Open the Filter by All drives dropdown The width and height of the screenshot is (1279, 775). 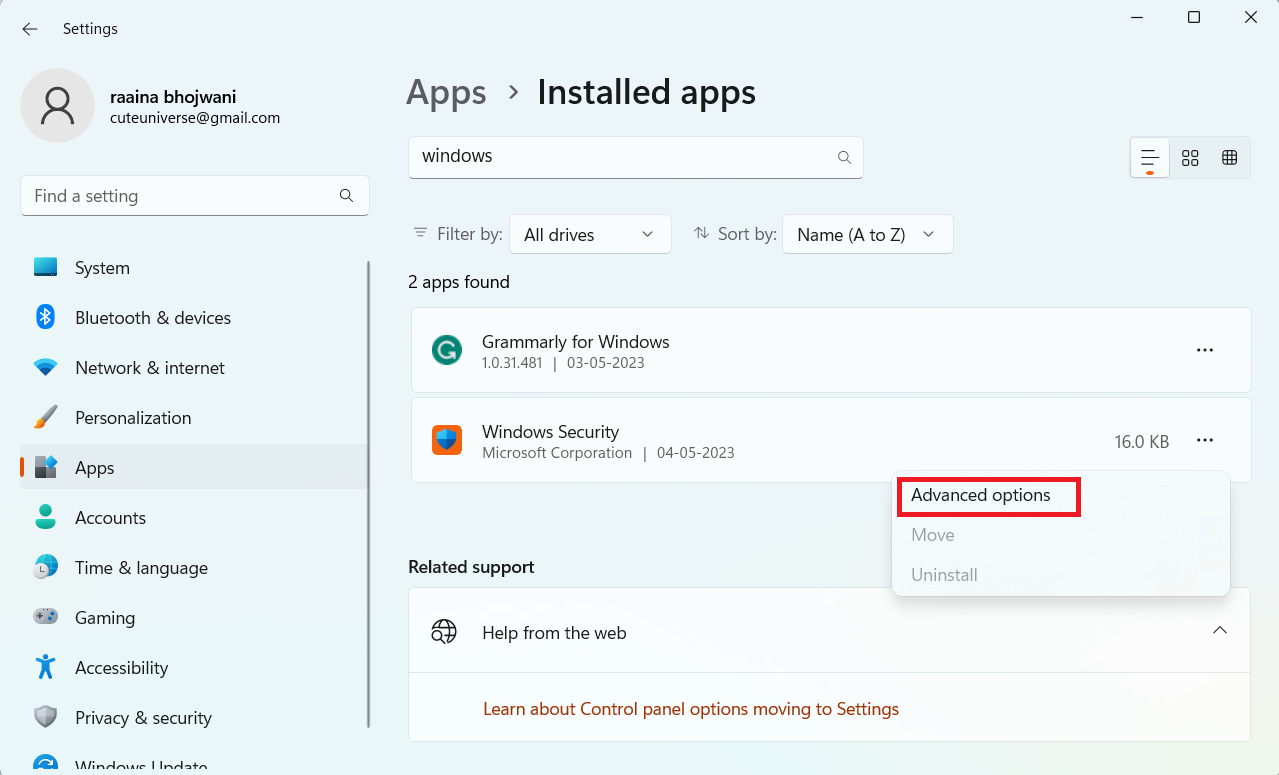[589, 234]
